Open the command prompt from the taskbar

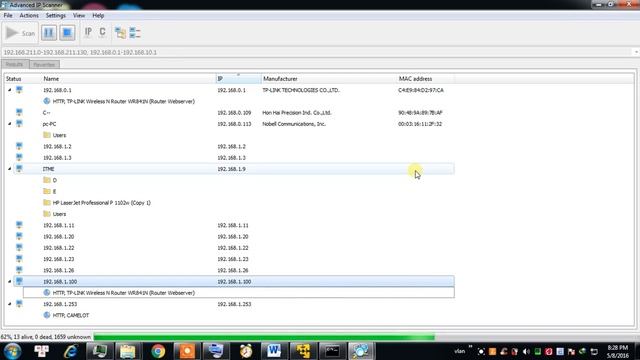pyautogui.click(x=332, y=351)
